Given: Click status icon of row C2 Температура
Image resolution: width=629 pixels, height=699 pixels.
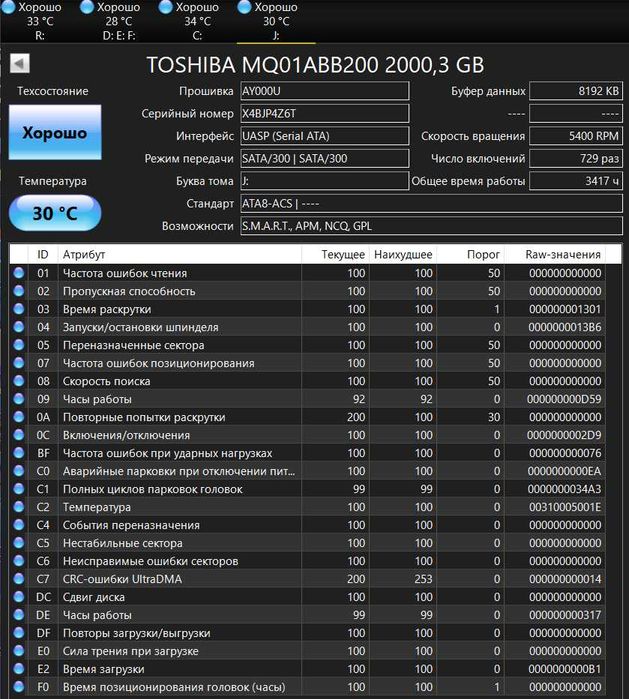Looking at the screenshot, I should (19, 506).
